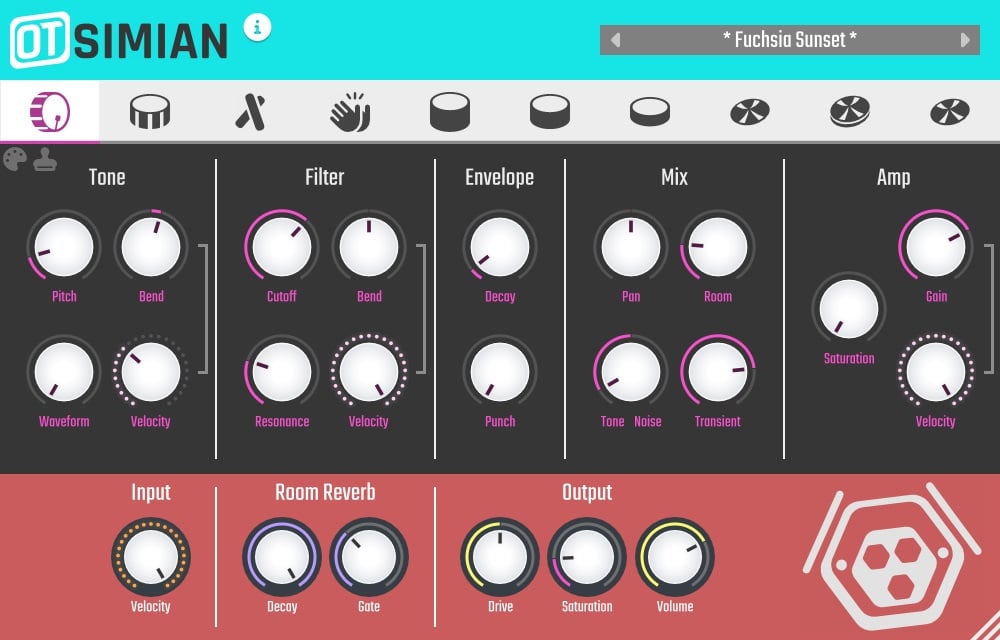This screenshot has width=1000, height=640.
Task: Click the Drive label text
Action: click(500, 607)
